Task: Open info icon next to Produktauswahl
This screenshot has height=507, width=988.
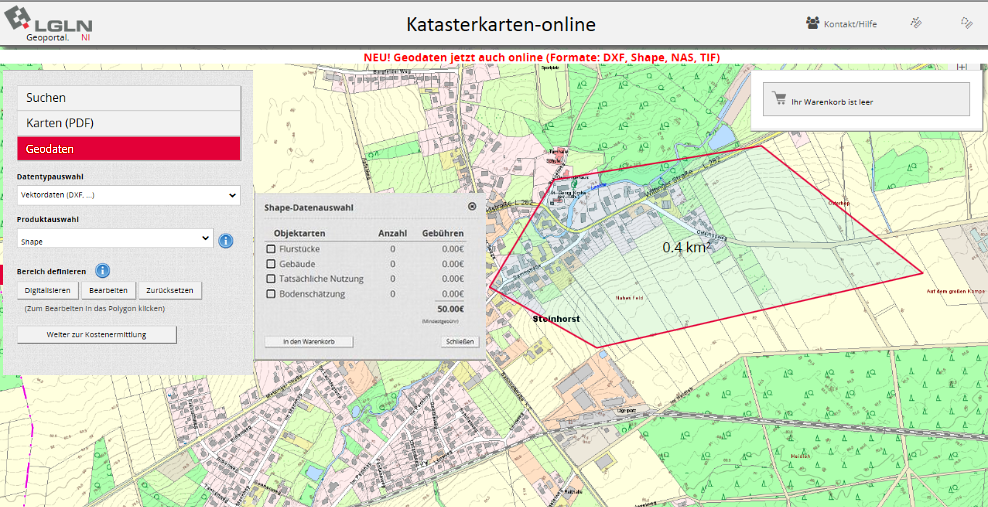Action: tap(226, 241)
